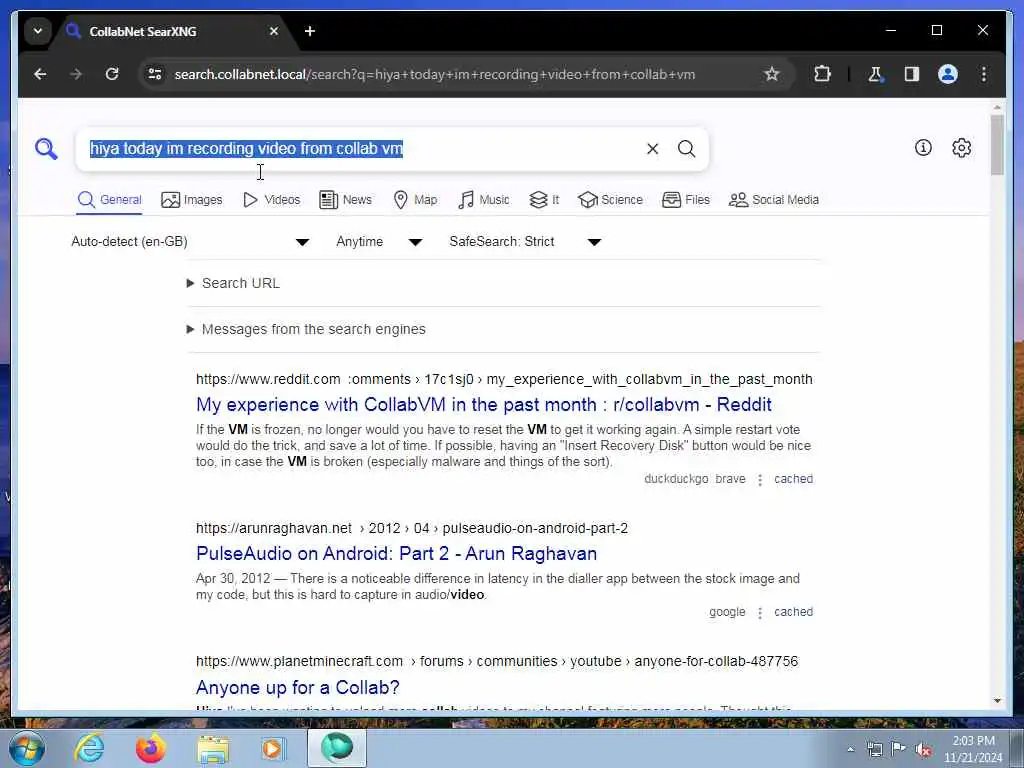Switch to the Files search tab

[686, 200]
